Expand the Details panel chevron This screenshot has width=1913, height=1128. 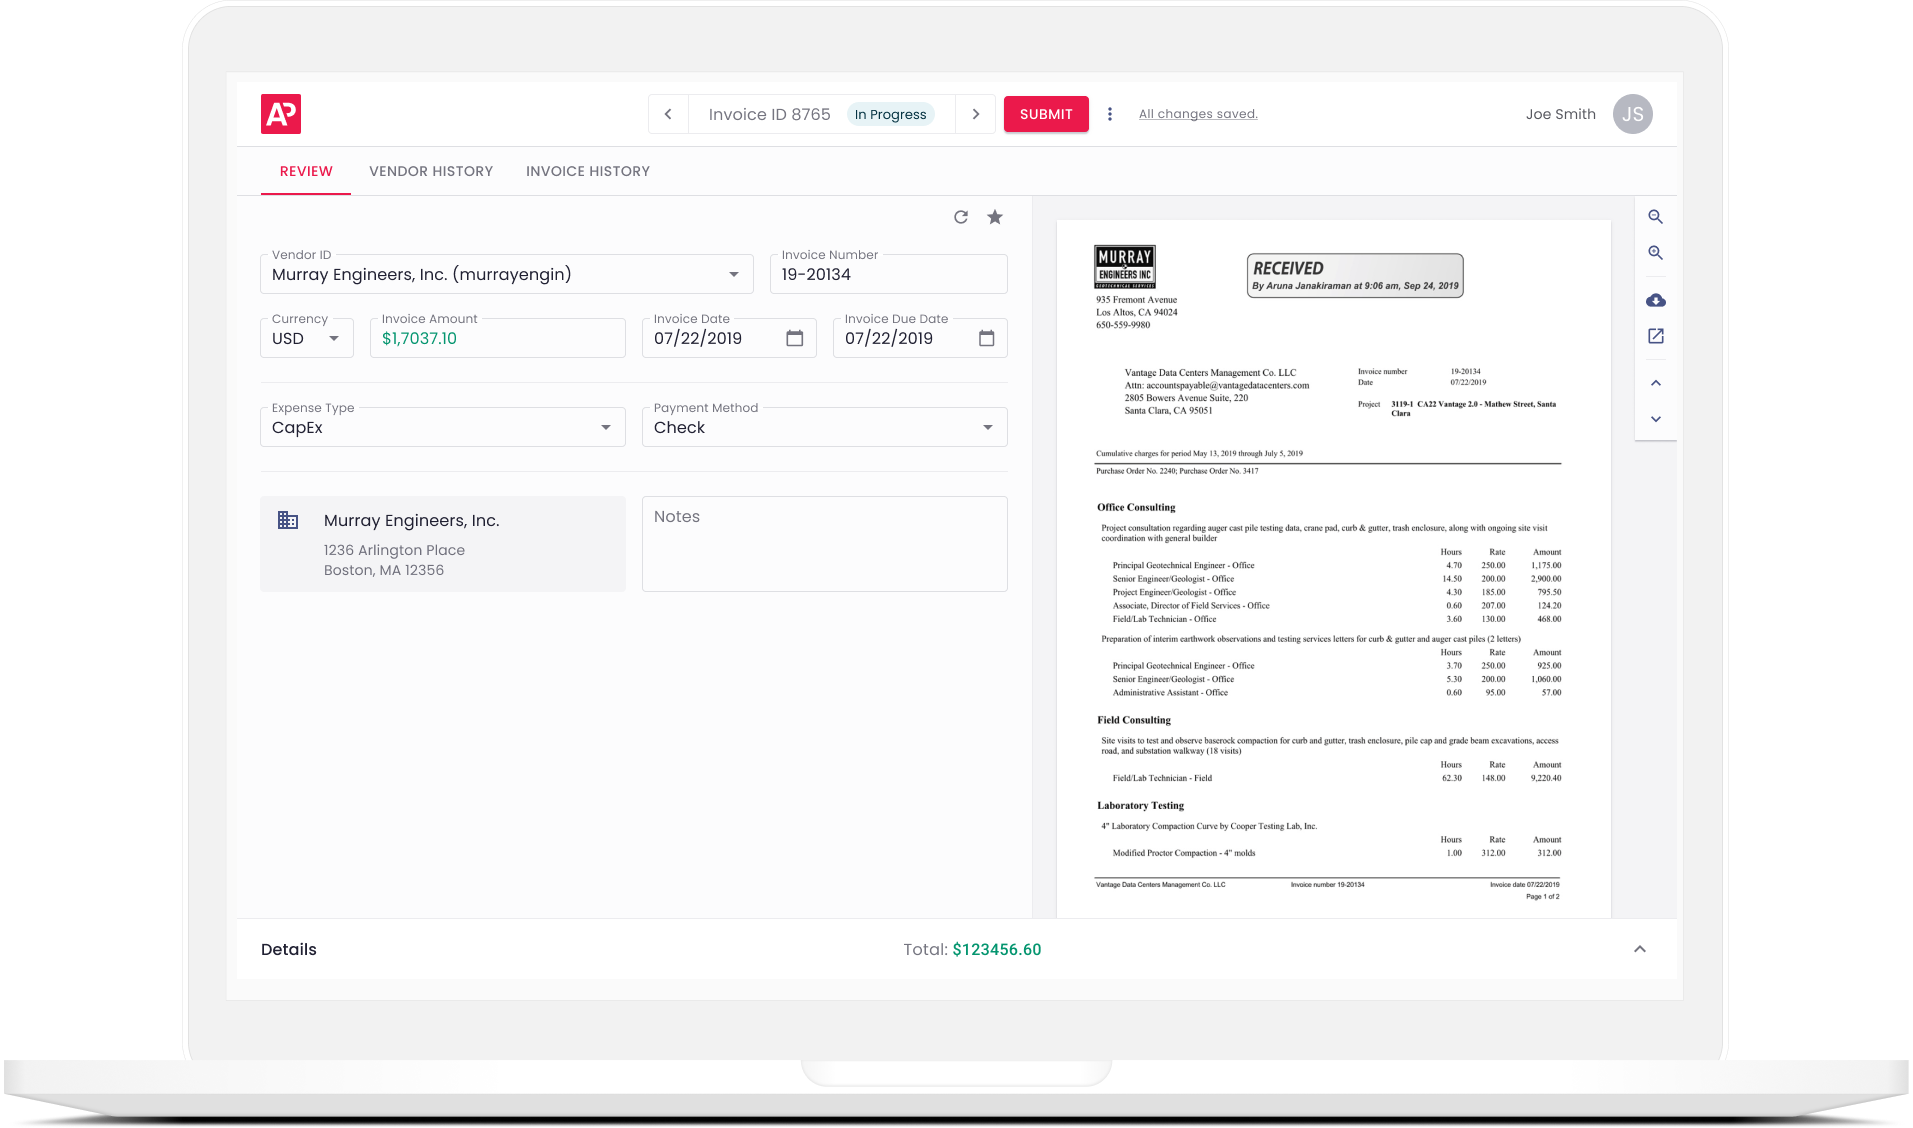tap(1640, 949)
